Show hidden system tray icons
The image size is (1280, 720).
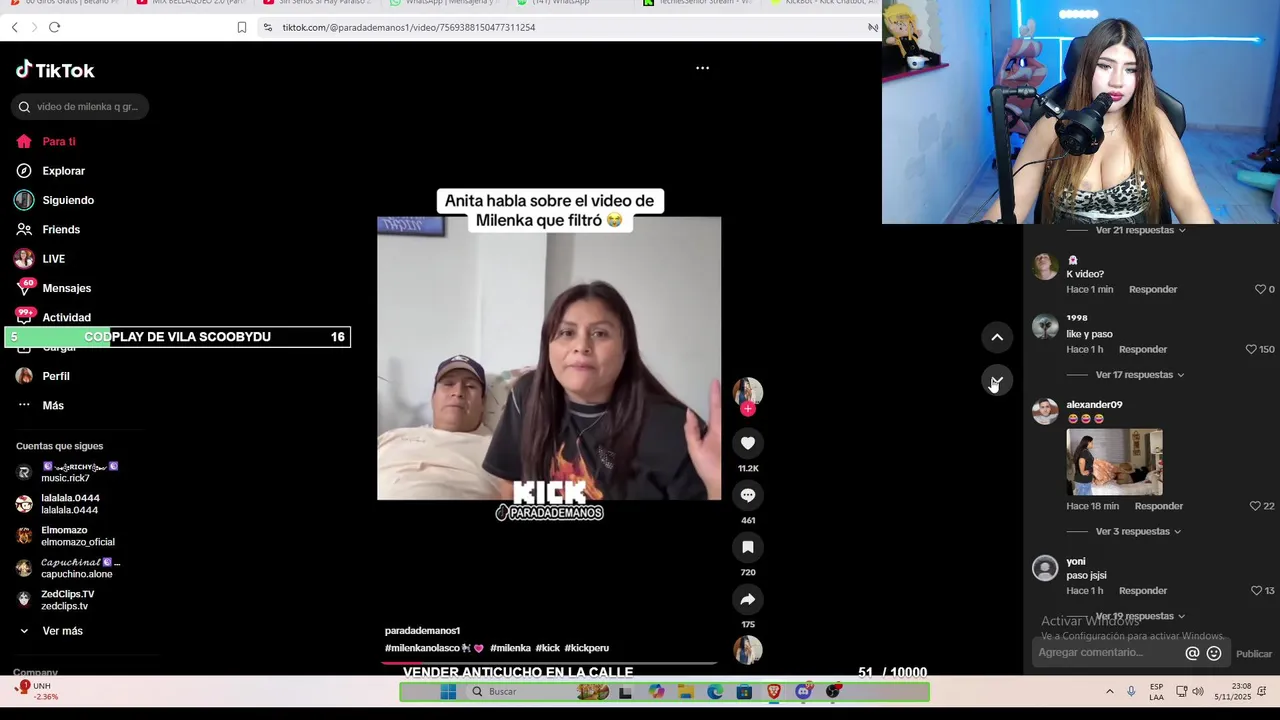(x=1109, y=691)
